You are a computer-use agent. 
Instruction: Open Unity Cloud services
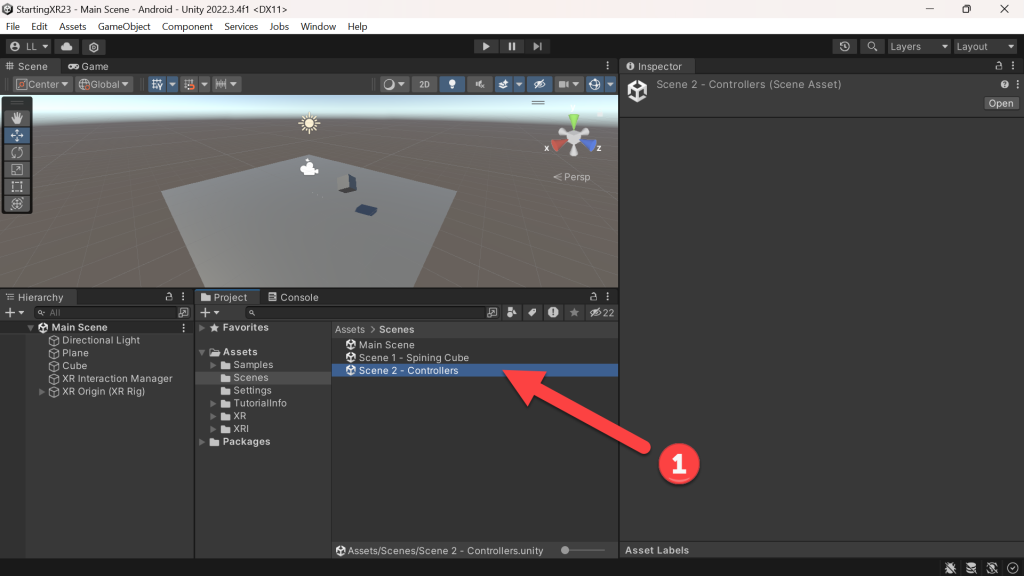click(x=67, y=46)
